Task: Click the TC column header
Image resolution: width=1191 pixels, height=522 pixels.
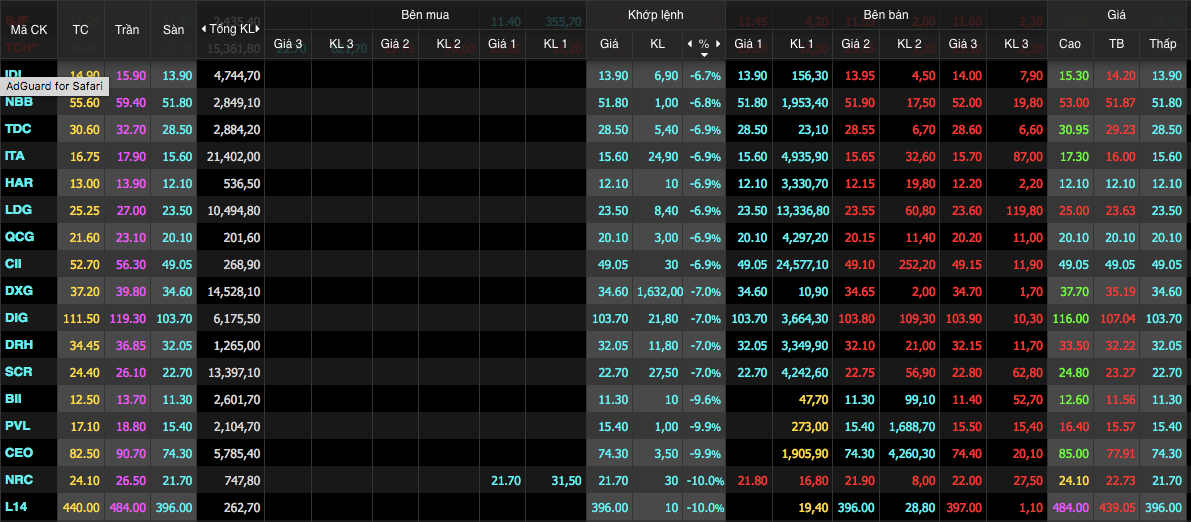Action: pos(80,30)
